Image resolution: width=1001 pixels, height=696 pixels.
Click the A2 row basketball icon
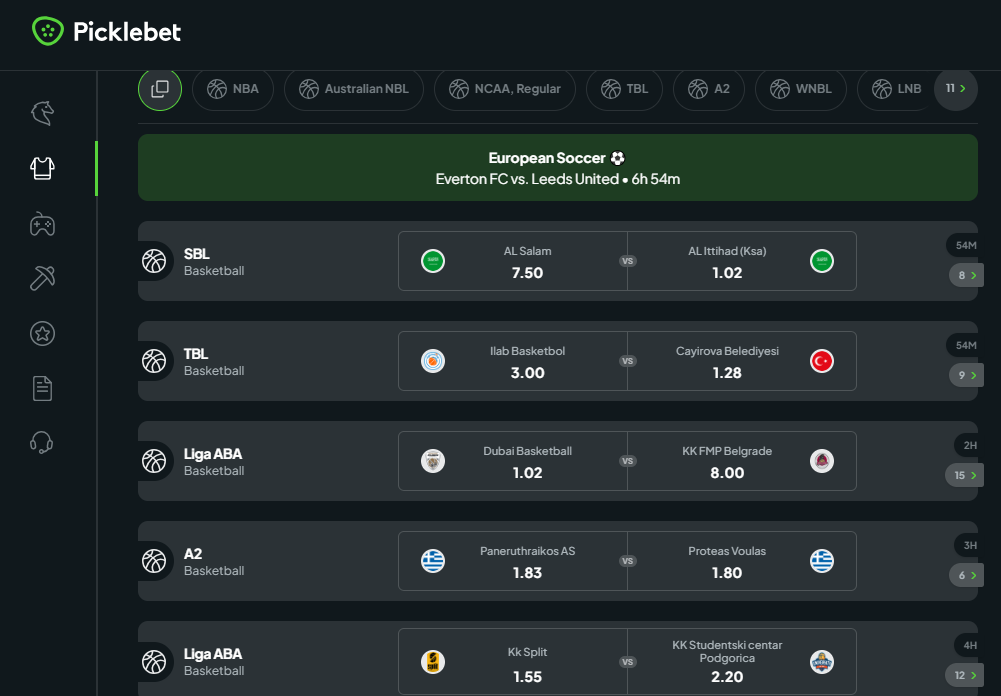click(154, 561)
